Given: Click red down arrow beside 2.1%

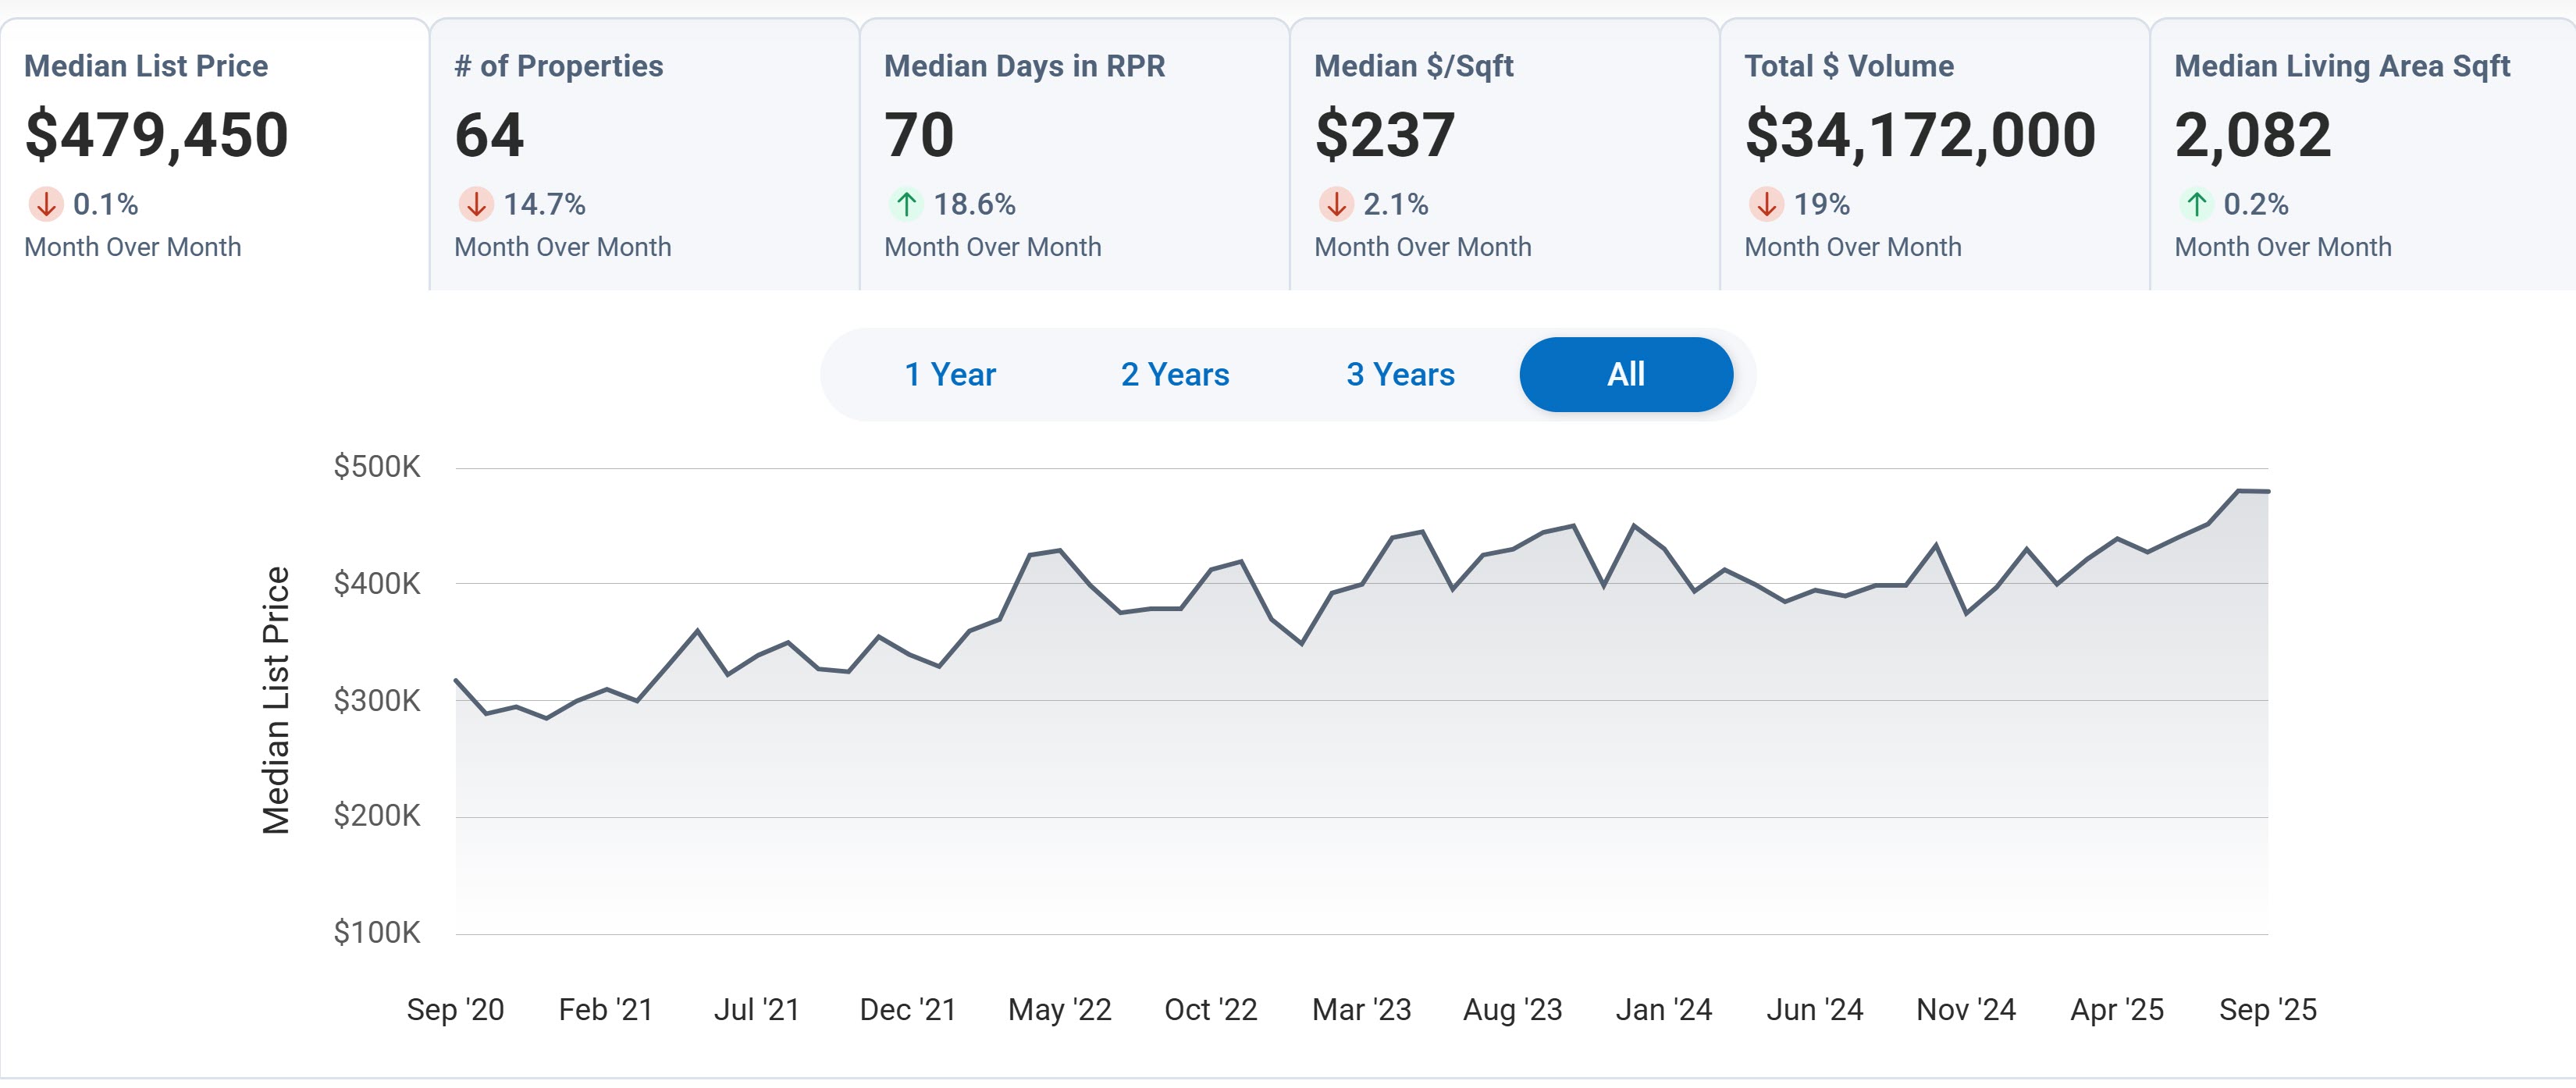Looking at the screenshot, I should tap(1336, 204).
